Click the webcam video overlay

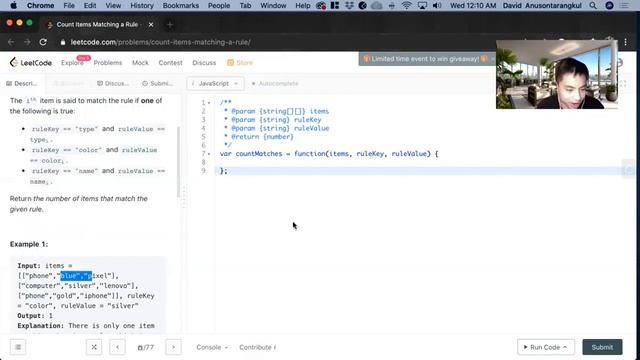pyautogui.click(x=557, y=74)
